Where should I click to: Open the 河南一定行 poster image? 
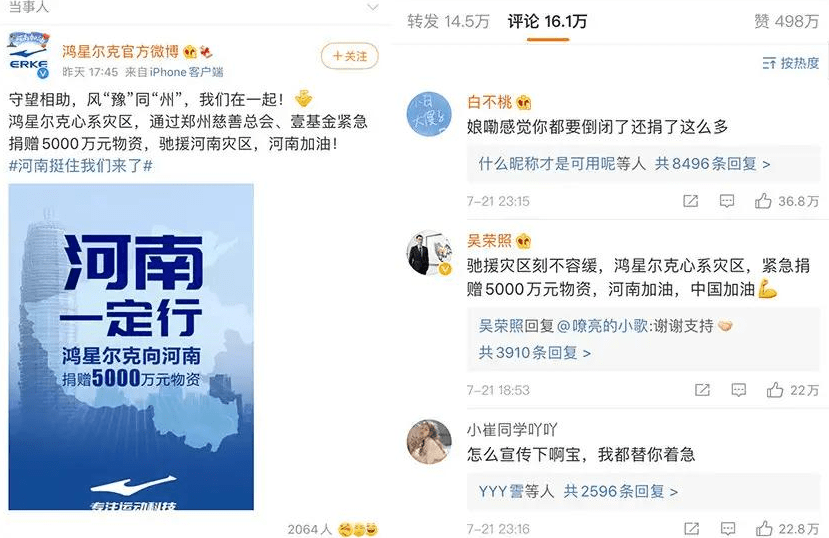click(x=131, y=347)
